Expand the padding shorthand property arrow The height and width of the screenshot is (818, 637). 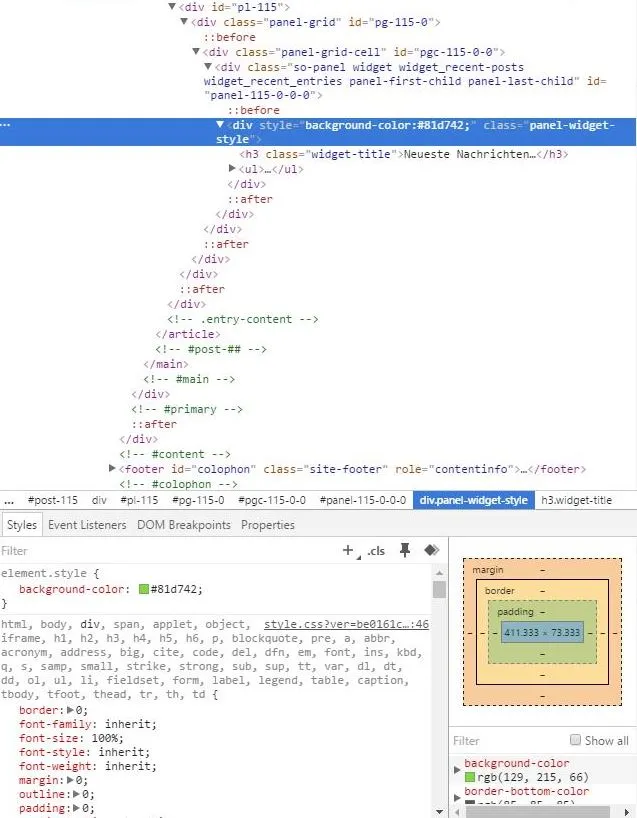(x=77, y=808)
